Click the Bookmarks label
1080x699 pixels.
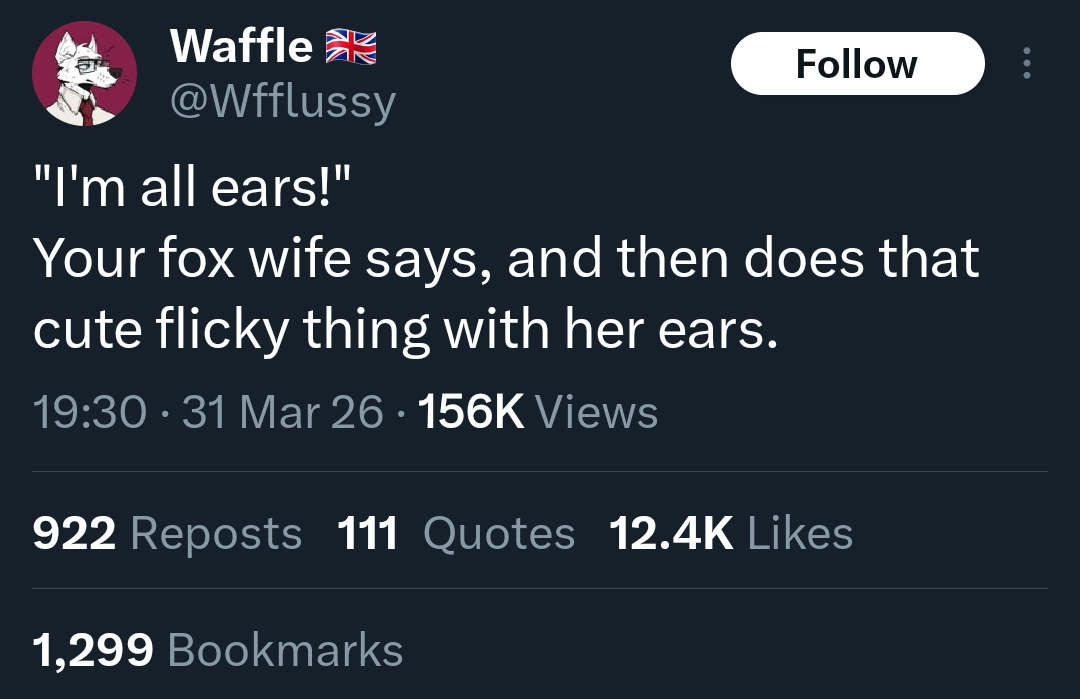286,650
